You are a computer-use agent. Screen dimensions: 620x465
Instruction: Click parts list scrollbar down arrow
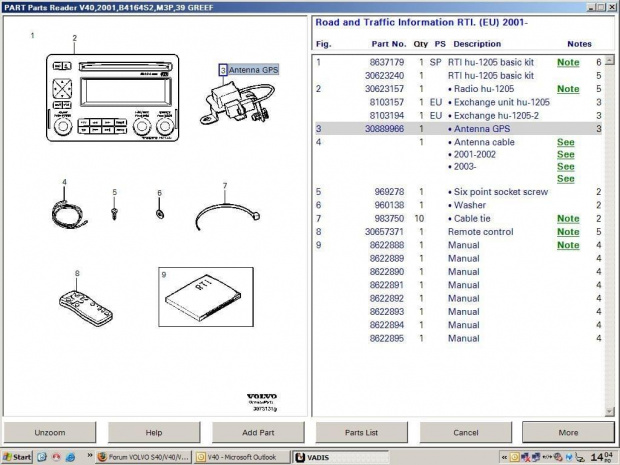(x=610, y=412)
